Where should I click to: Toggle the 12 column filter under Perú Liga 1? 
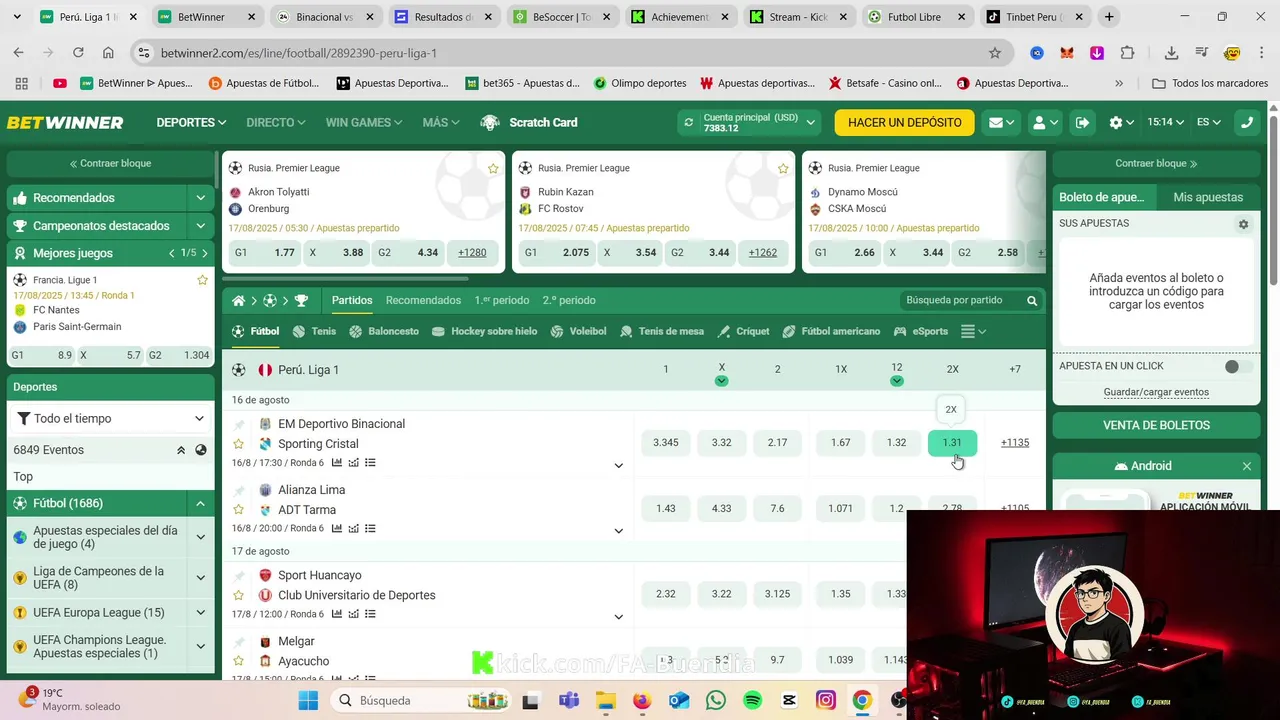point(896,381)
